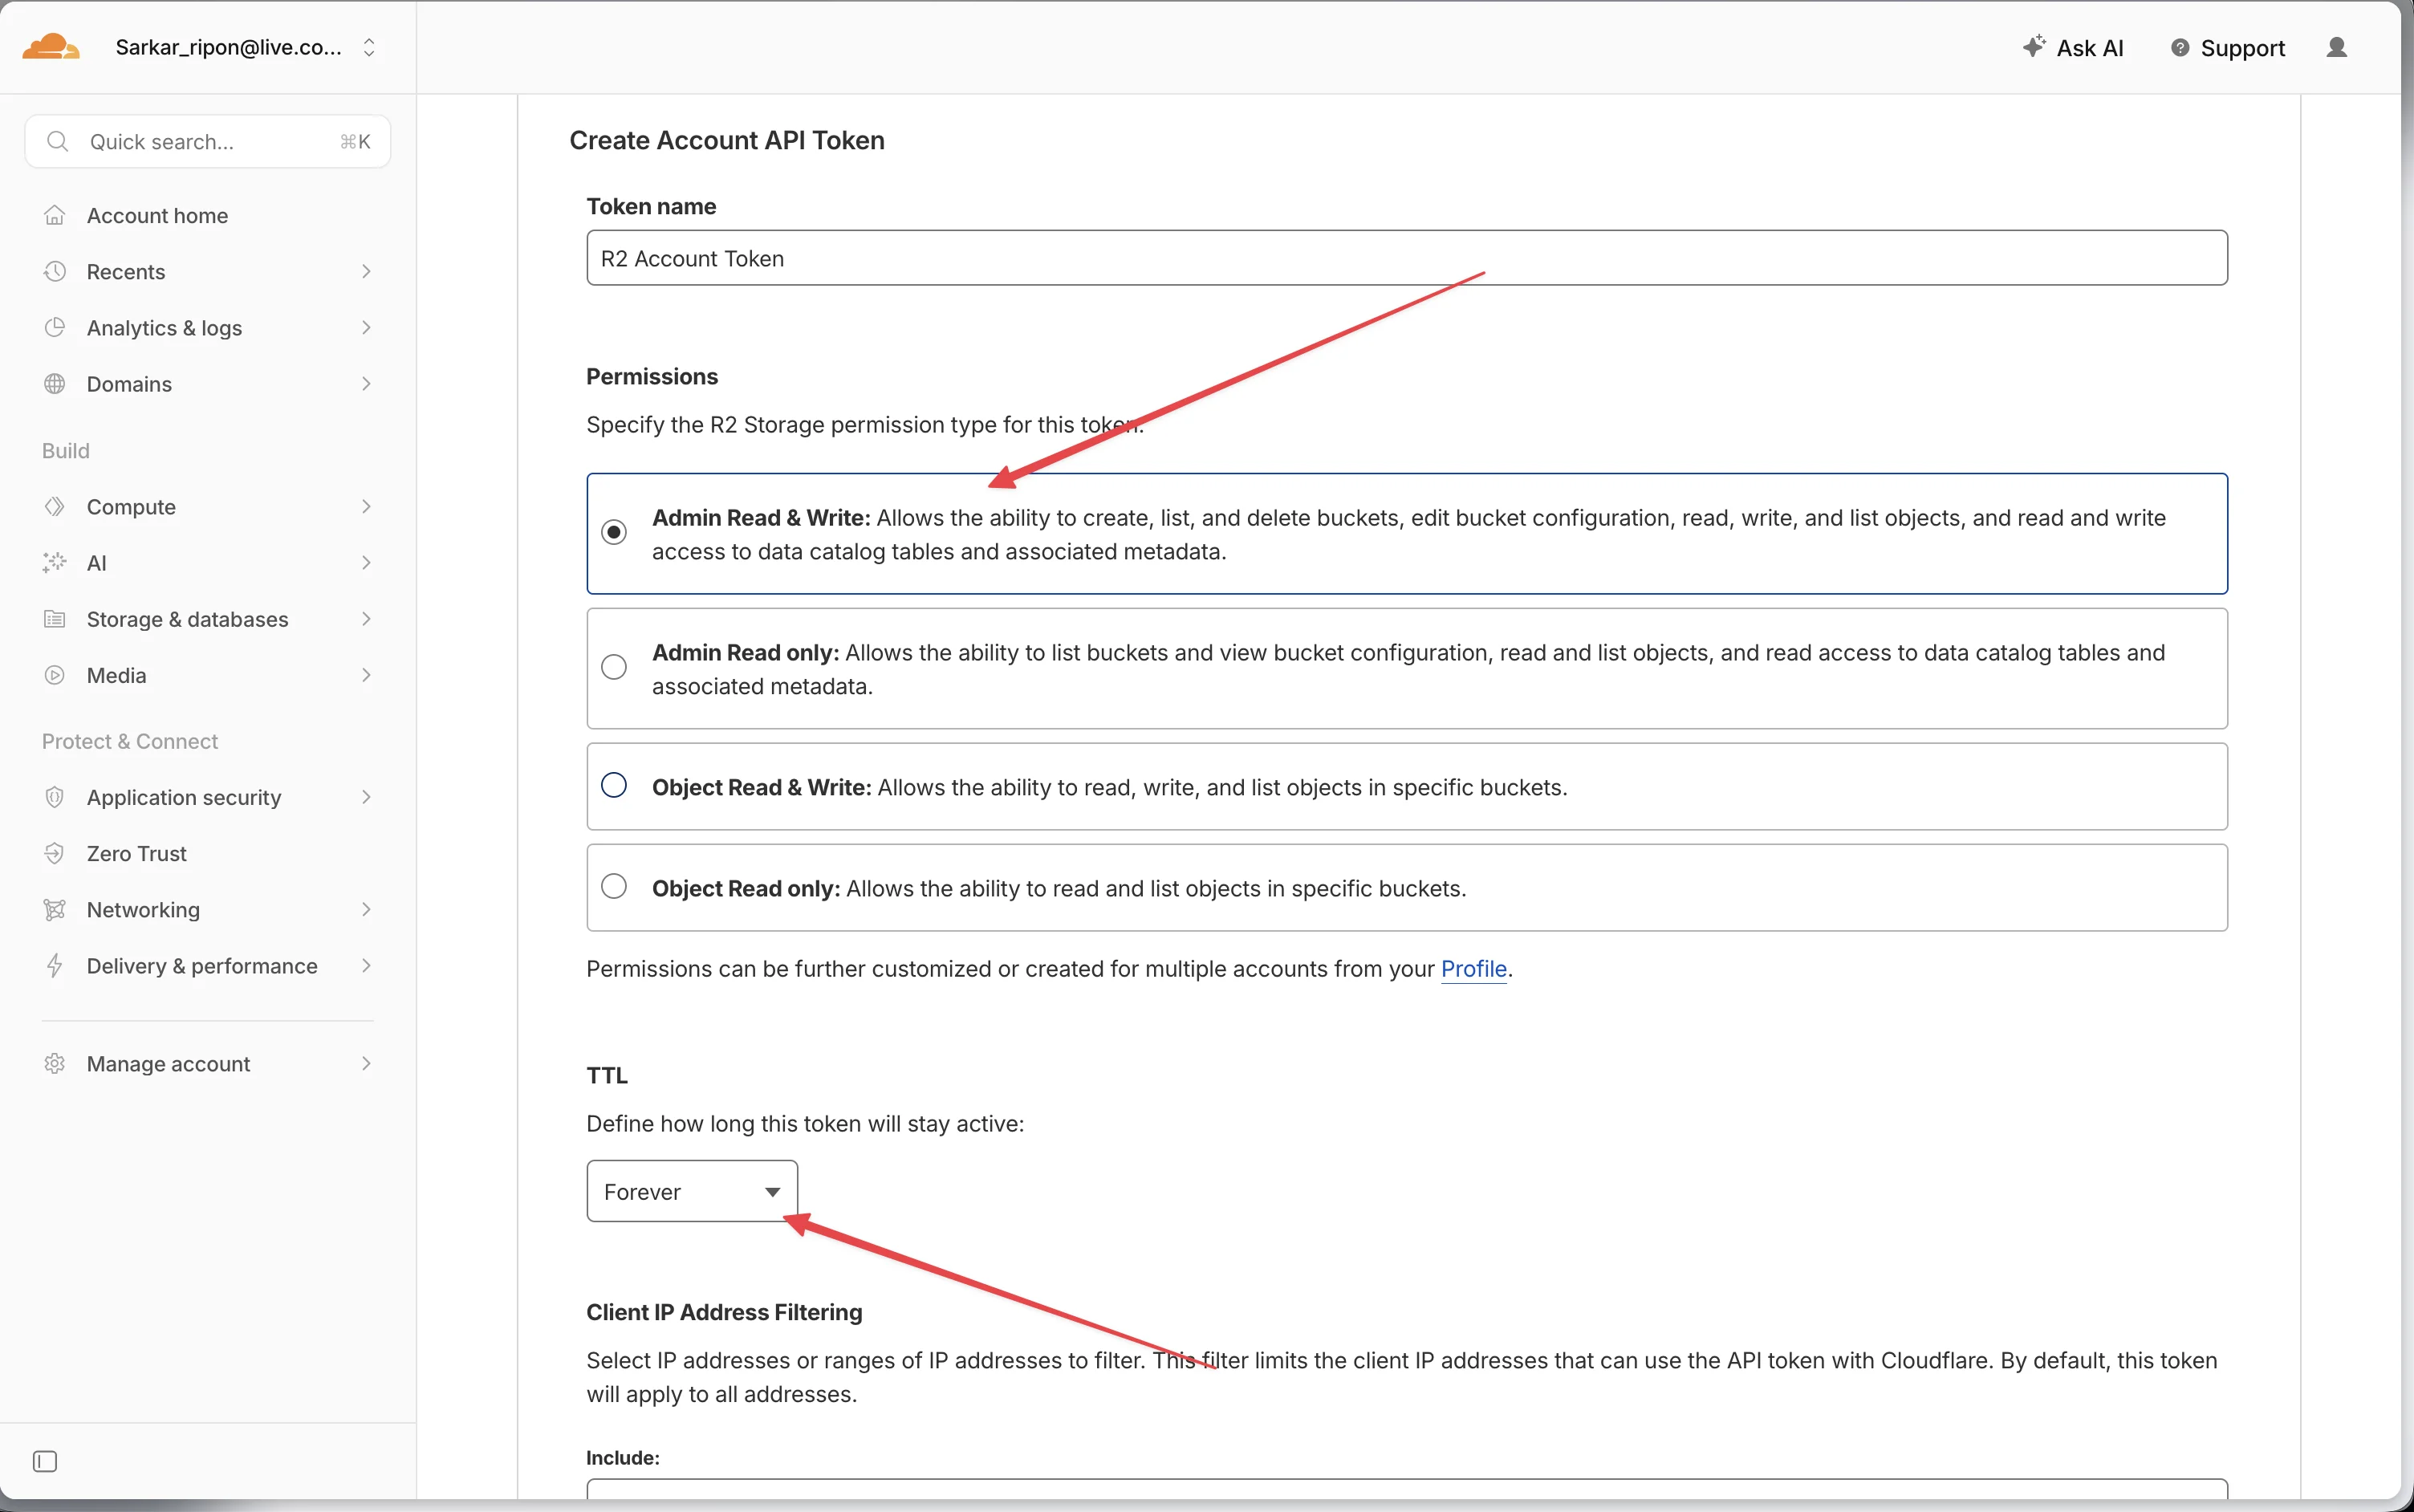The height and width of the screenshot is (1512, 2414).
Task: Open the TTL Forever dropdown
Action: [x=691, y=1190]
